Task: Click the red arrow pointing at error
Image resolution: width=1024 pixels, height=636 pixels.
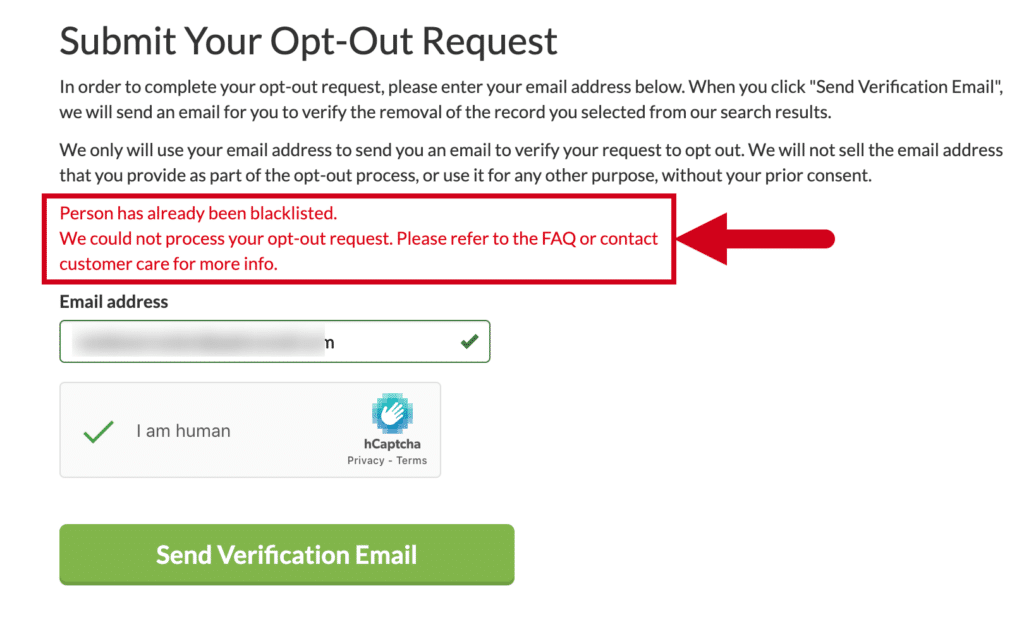Action: [756, 239]
